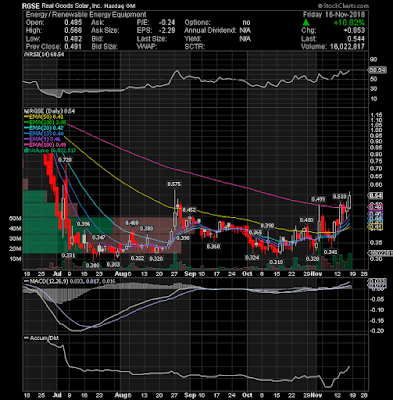393x400 pixels.
Task: Click the 0.575 high price annotation
Action: click(x=174, y=184)
